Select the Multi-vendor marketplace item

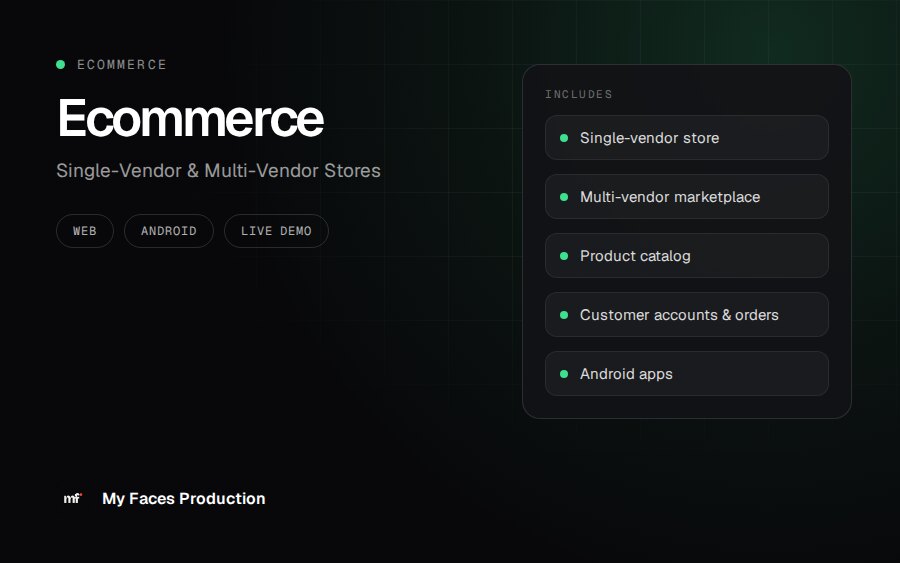pos(686,197)
